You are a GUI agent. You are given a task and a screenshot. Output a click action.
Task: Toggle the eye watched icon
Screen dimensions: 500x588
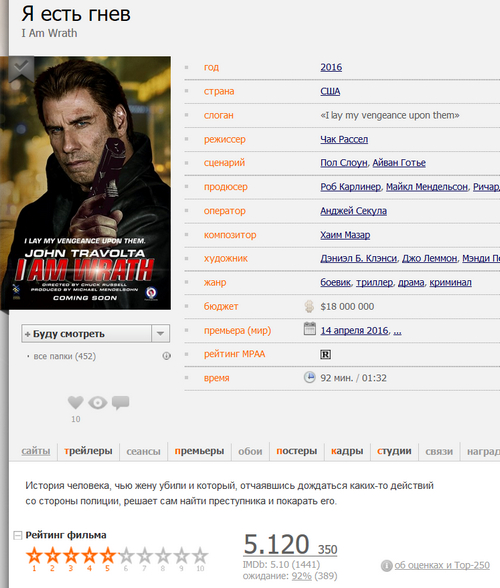coord(98,403)
